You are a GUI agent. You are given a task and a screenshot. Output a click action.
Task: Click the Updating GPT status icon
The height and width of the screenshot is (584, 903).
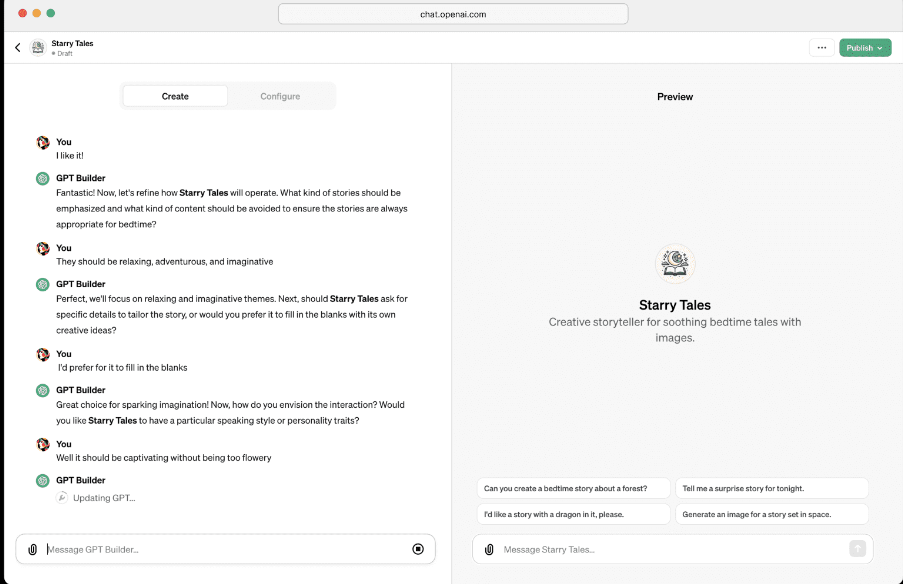click(x=62, y=498)
